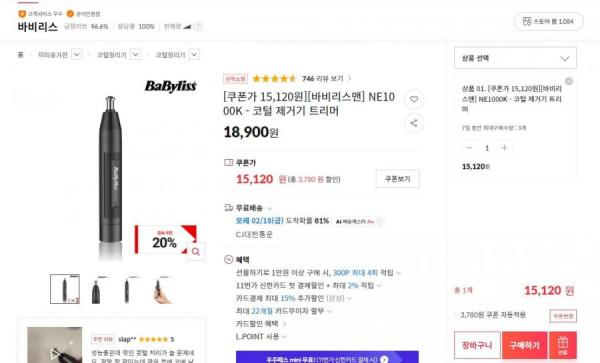The image size is (600, 363).
Task: Click the 스토어 찜 store icon button
Action: click(548, 21)
